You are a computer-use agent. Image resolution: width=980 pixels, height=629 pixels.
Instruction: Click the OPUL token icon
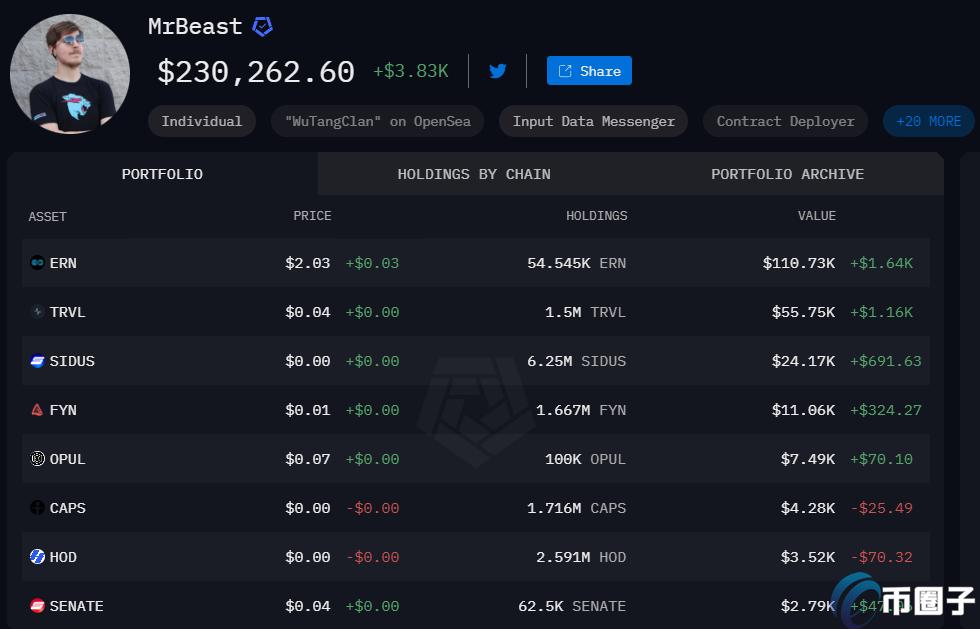point(37,459)
